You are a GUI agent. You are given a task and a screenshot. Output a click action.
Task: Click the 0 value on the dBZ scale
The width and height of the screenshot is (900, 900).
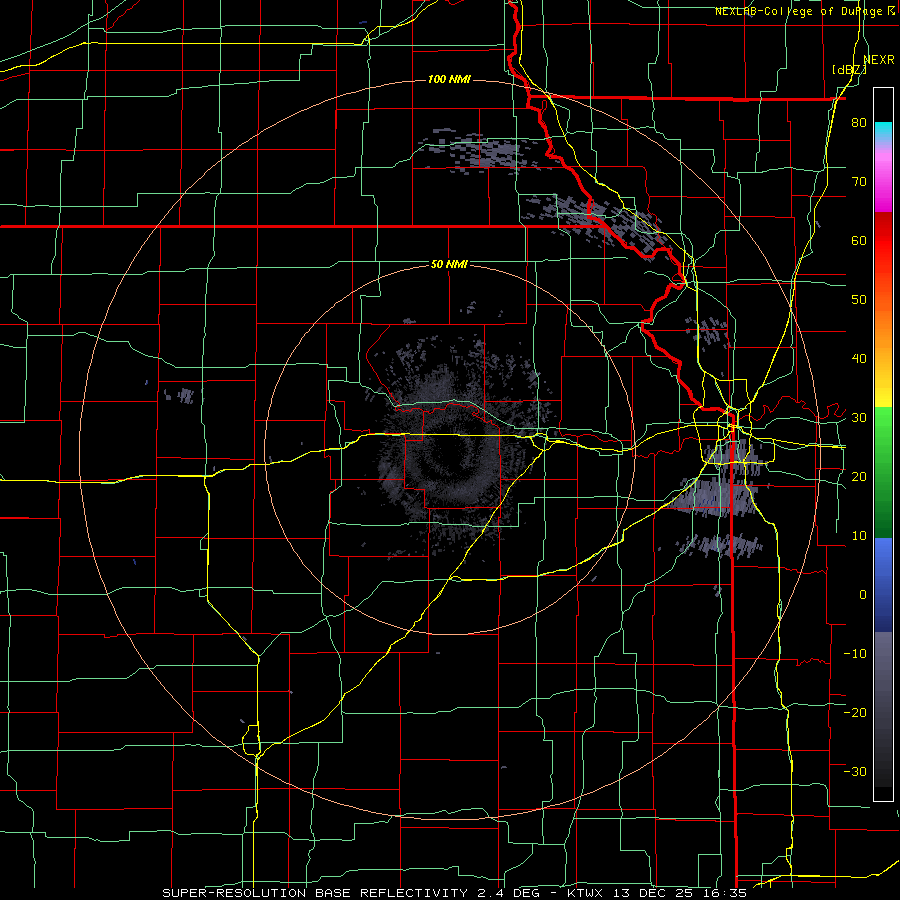(863, 595)
